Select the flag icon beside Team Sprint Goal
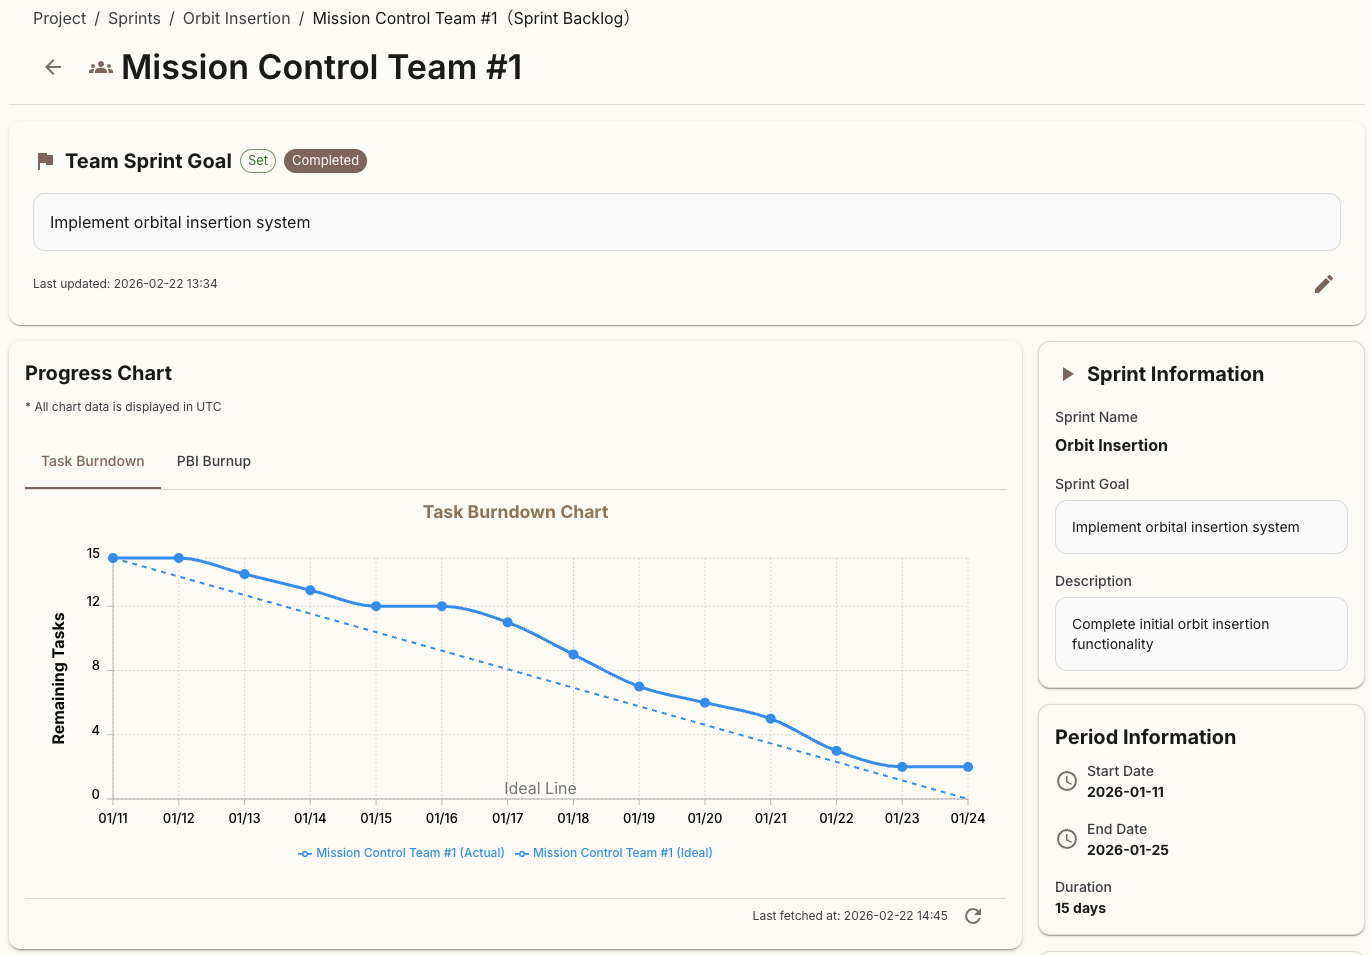The width and height of the screenshot is (1371, 955). 44,160
